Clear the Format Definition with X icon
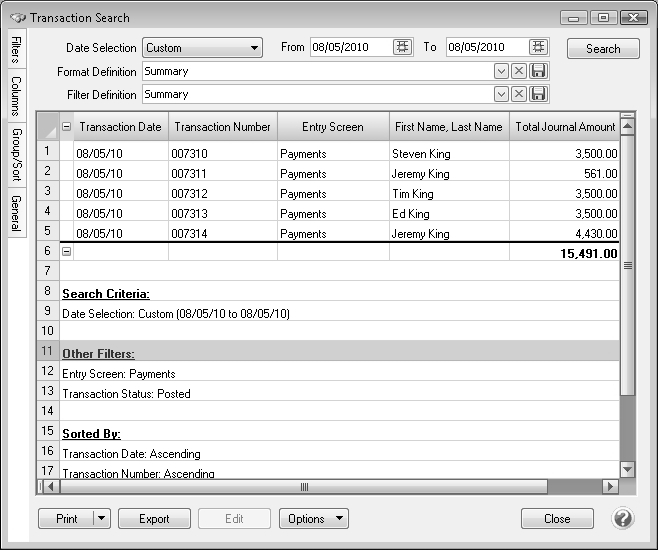Viewport: 658px width, 550px height. click(519, 71)
